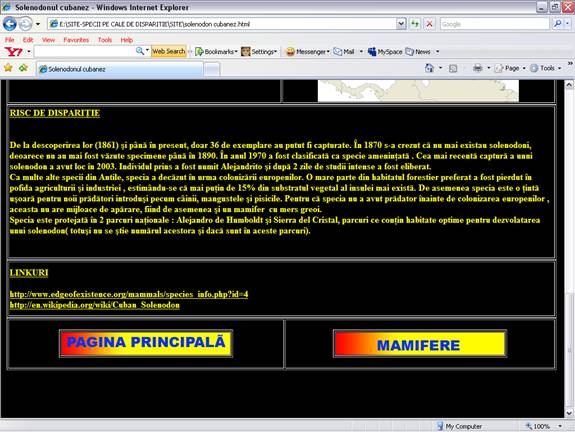Open the Page dropdown menu
This screenshot has height=432, width=575.
pyautogui.click(x=510, y=68)
